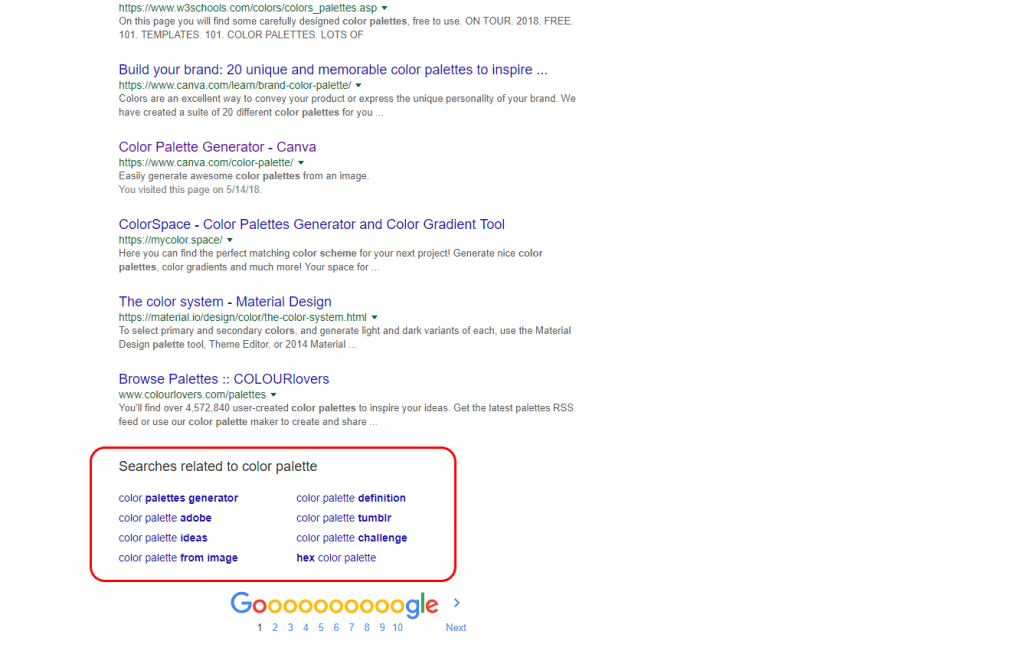Select the color palette ideas related search
Image resolution: width=1024 pixels, height=651 pixels.
tap(163, 537)
